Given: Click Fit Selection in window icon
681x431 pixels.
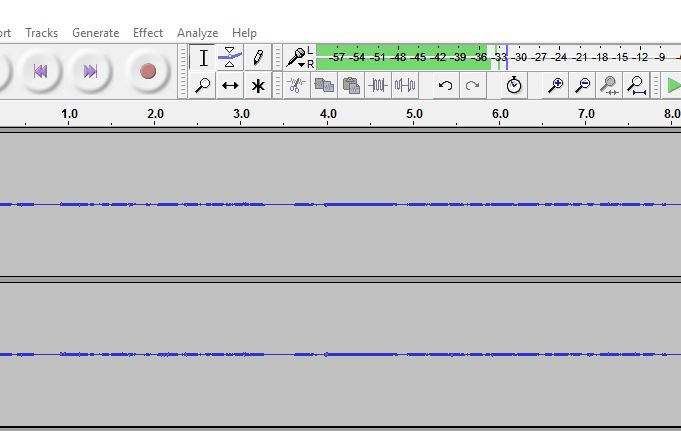Looking at the screenshot, I should [x=609, y=85].
